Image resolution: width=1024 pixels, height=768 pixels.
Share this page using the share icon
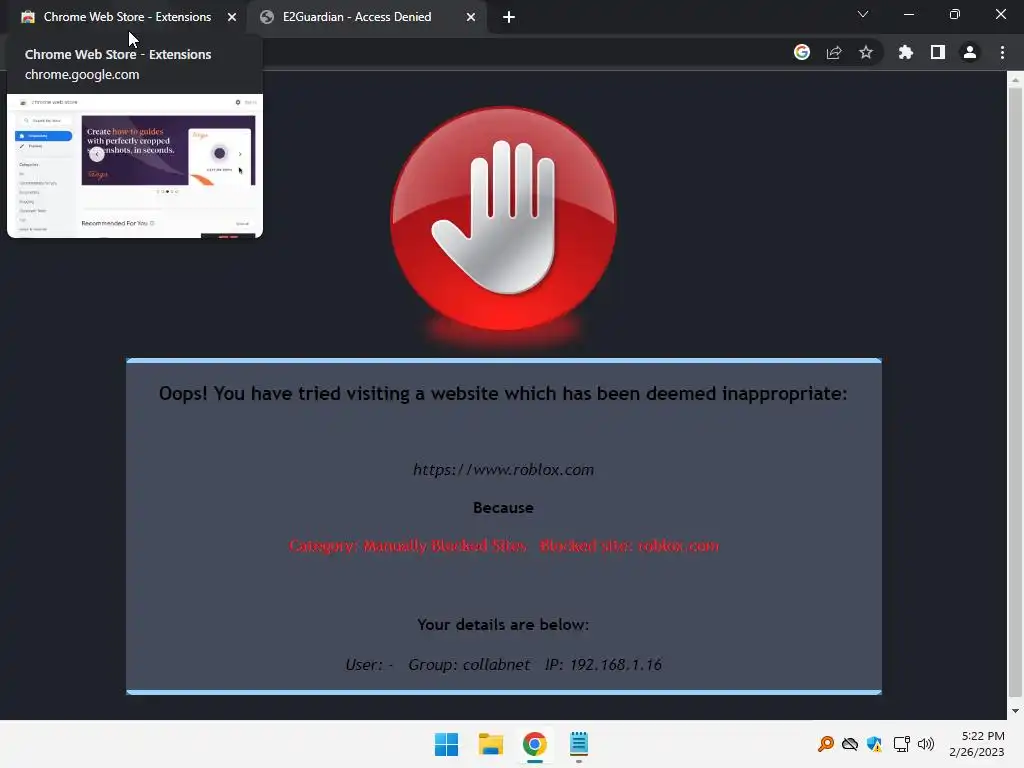click(834, 52)
